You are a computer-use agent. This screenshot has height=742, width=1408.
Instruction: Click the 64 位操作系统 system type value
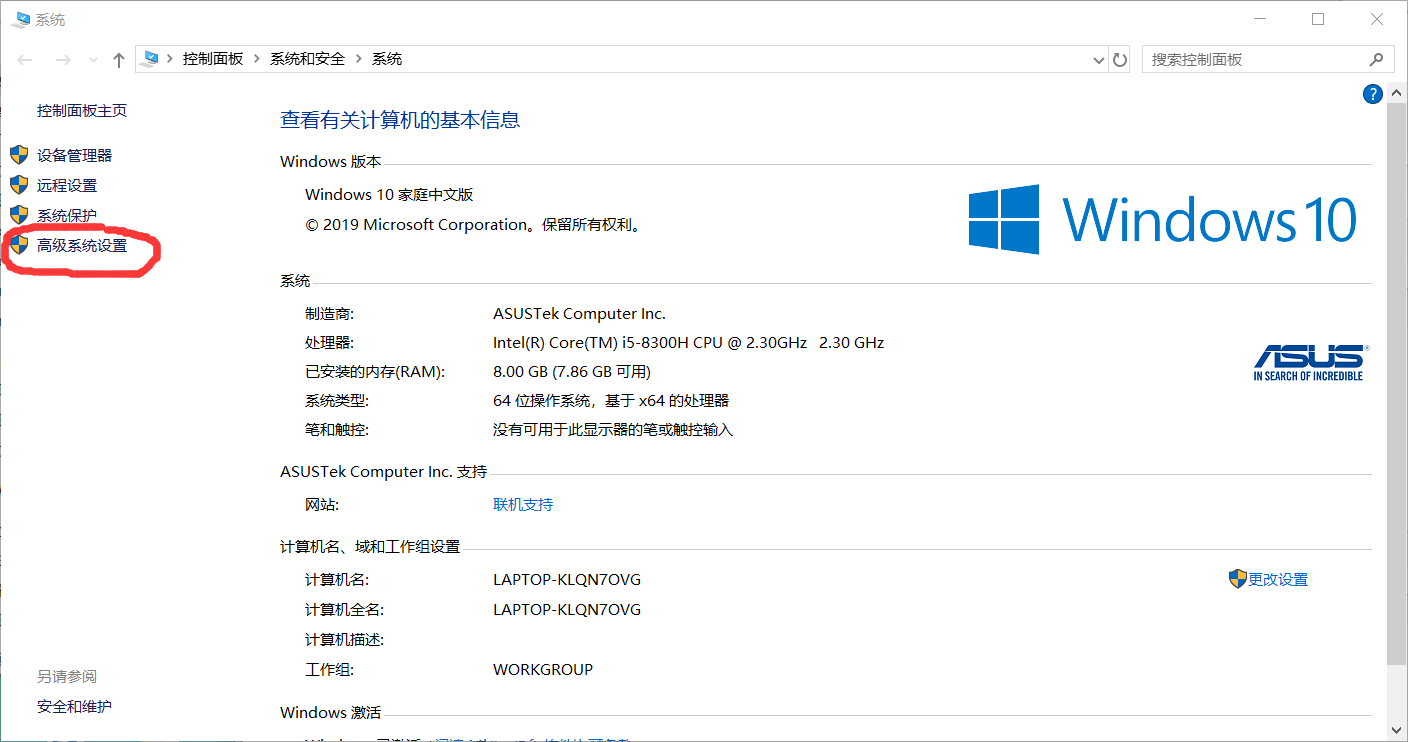tap(611, 400)
